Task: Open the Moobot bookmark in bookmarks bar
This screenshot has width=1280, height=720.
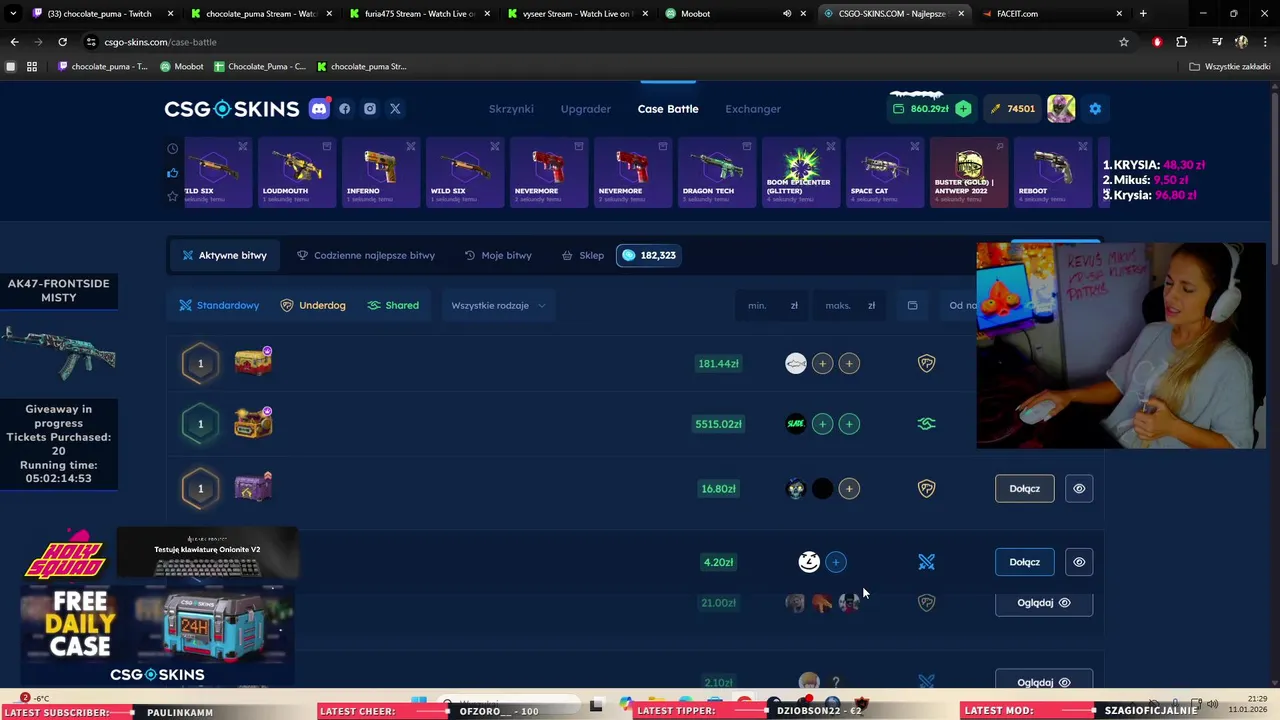Action: tap(182, 66)
